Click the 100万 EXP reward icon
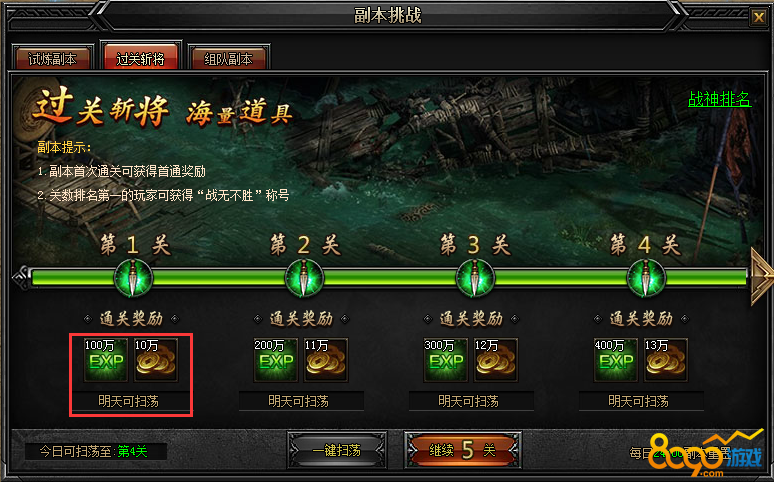The width and height of the screenshot is (774, 482). coord(106,360)
